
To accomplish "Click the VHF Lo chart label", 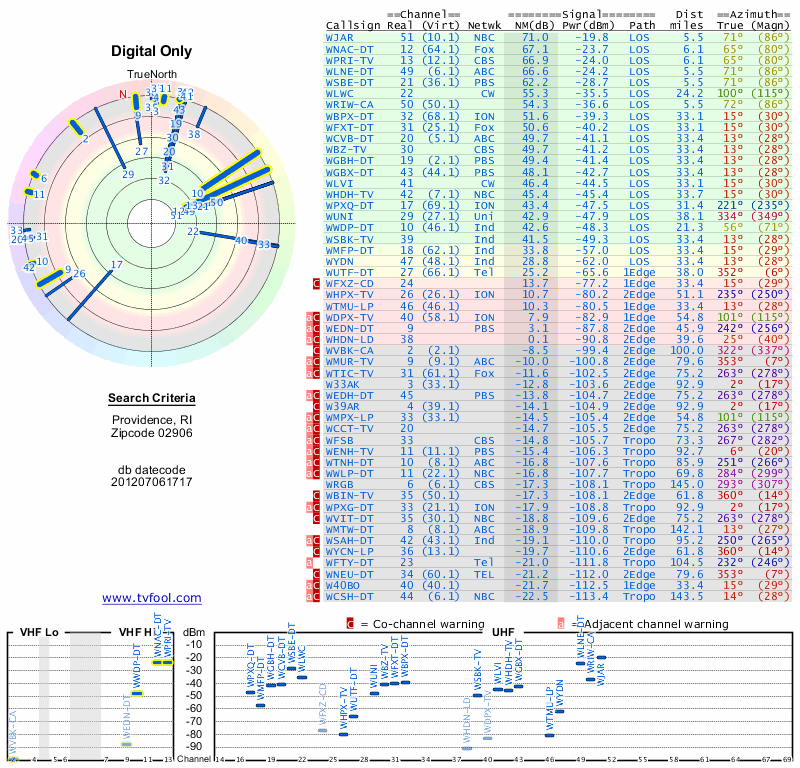I will point(39,633).
